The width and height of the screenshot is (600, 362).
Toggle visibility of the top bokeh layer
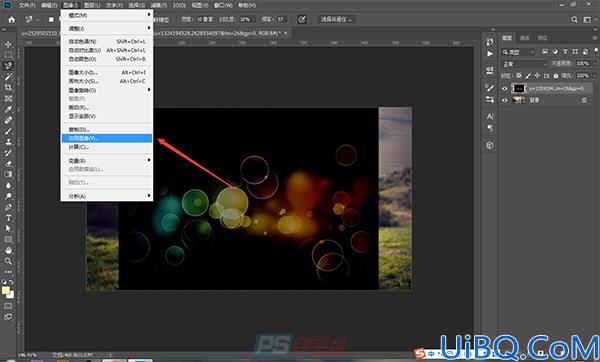coord(504,88)
